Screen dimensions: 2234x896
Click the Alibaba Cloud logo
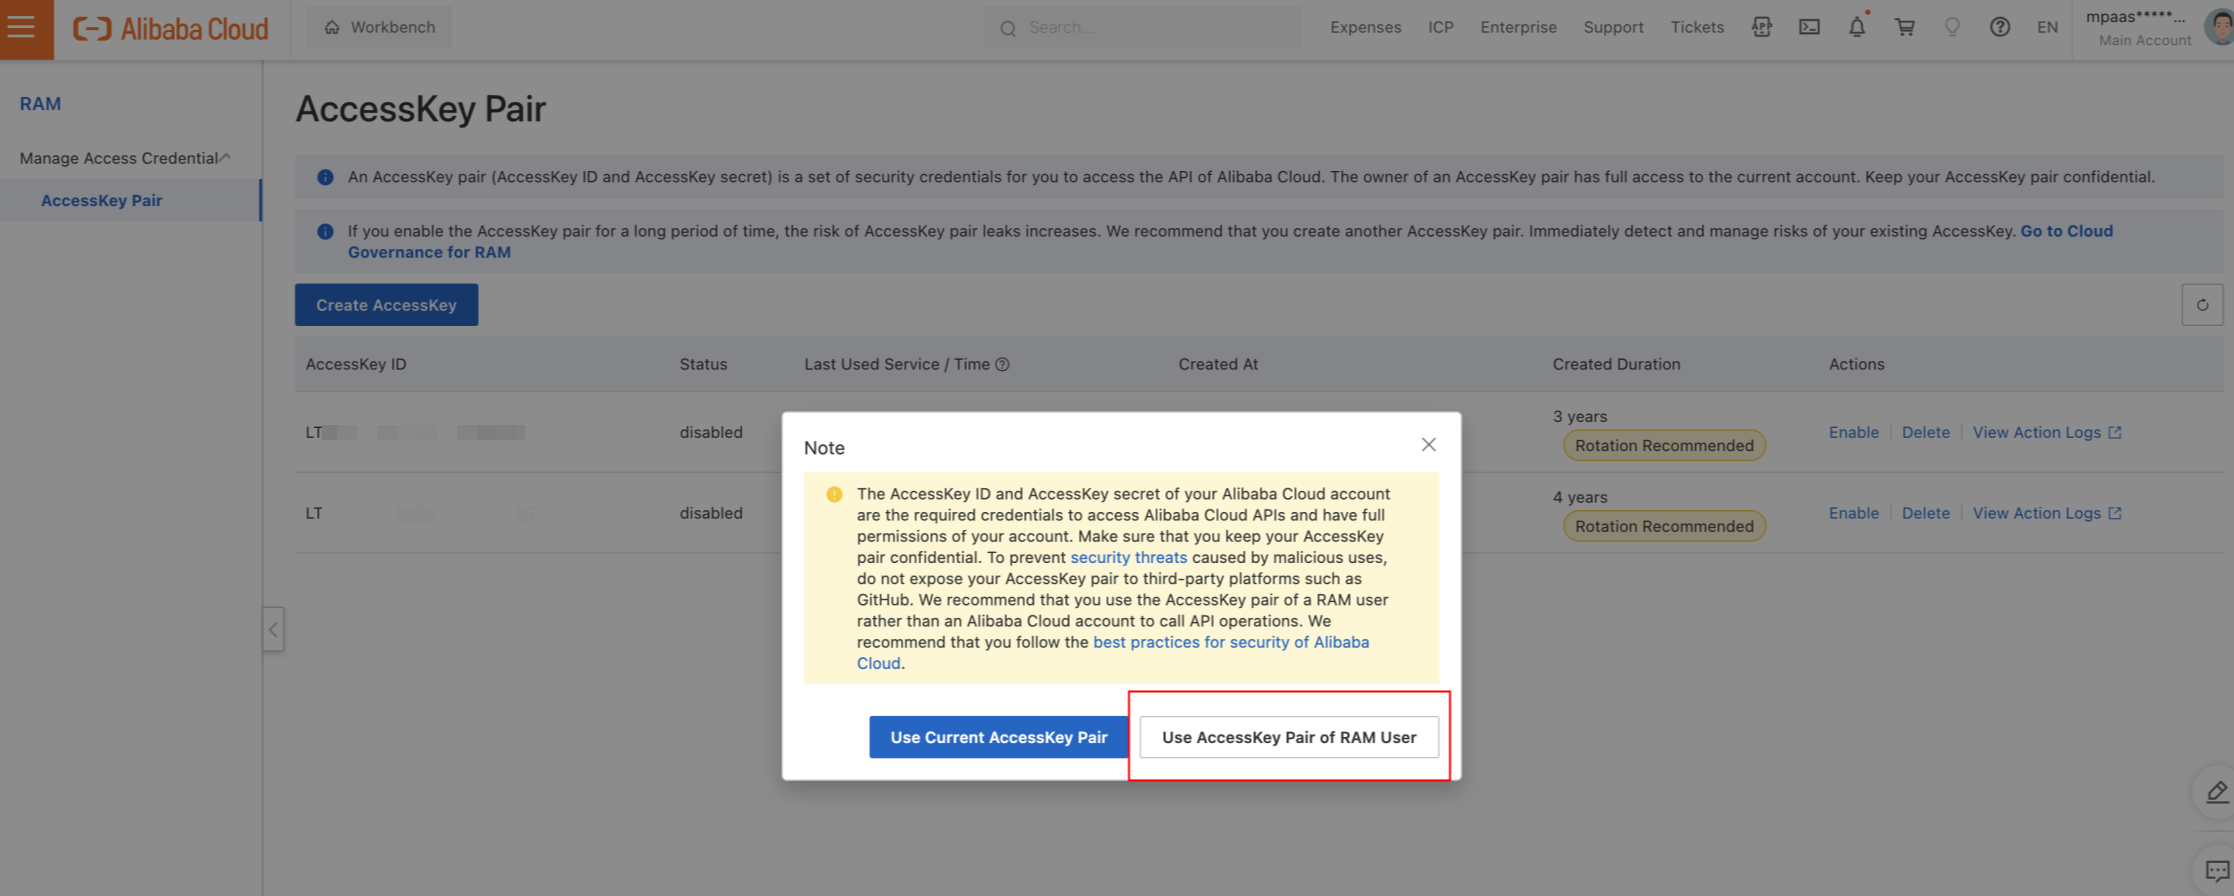point(171,29)
